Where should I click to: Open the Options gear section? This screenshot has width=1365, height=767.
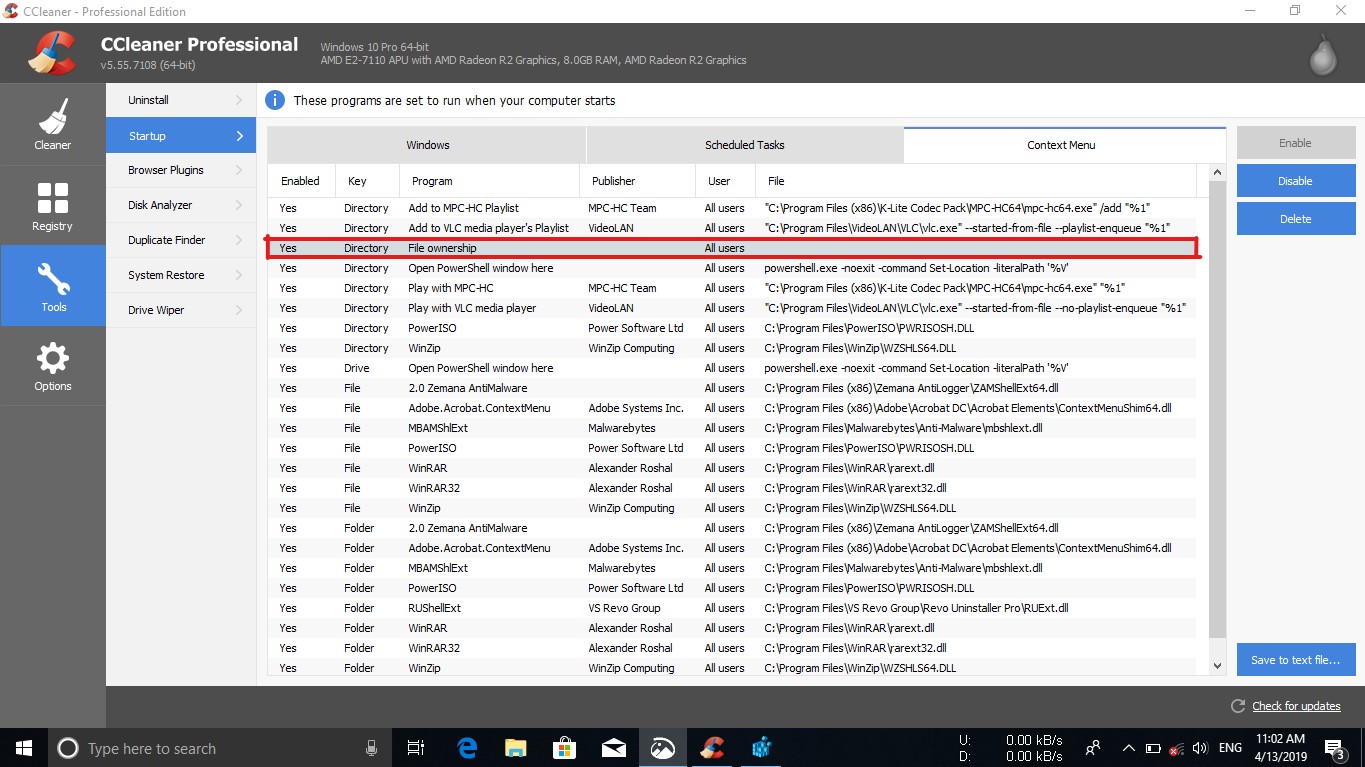click(x=52, y=366)
